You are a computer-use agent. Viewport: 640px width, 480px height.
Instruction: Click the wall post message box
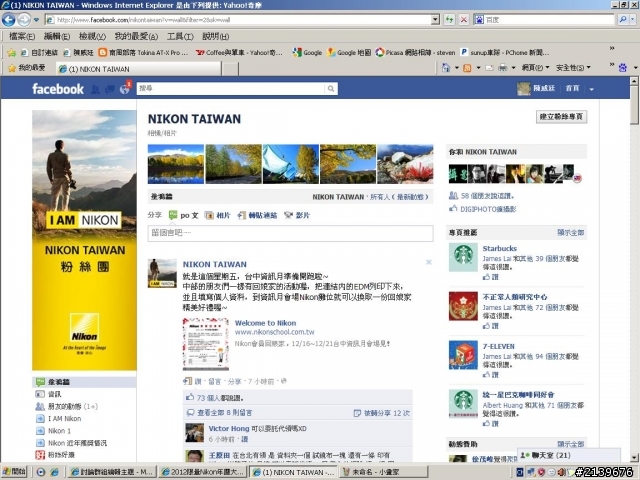point(290,233)
